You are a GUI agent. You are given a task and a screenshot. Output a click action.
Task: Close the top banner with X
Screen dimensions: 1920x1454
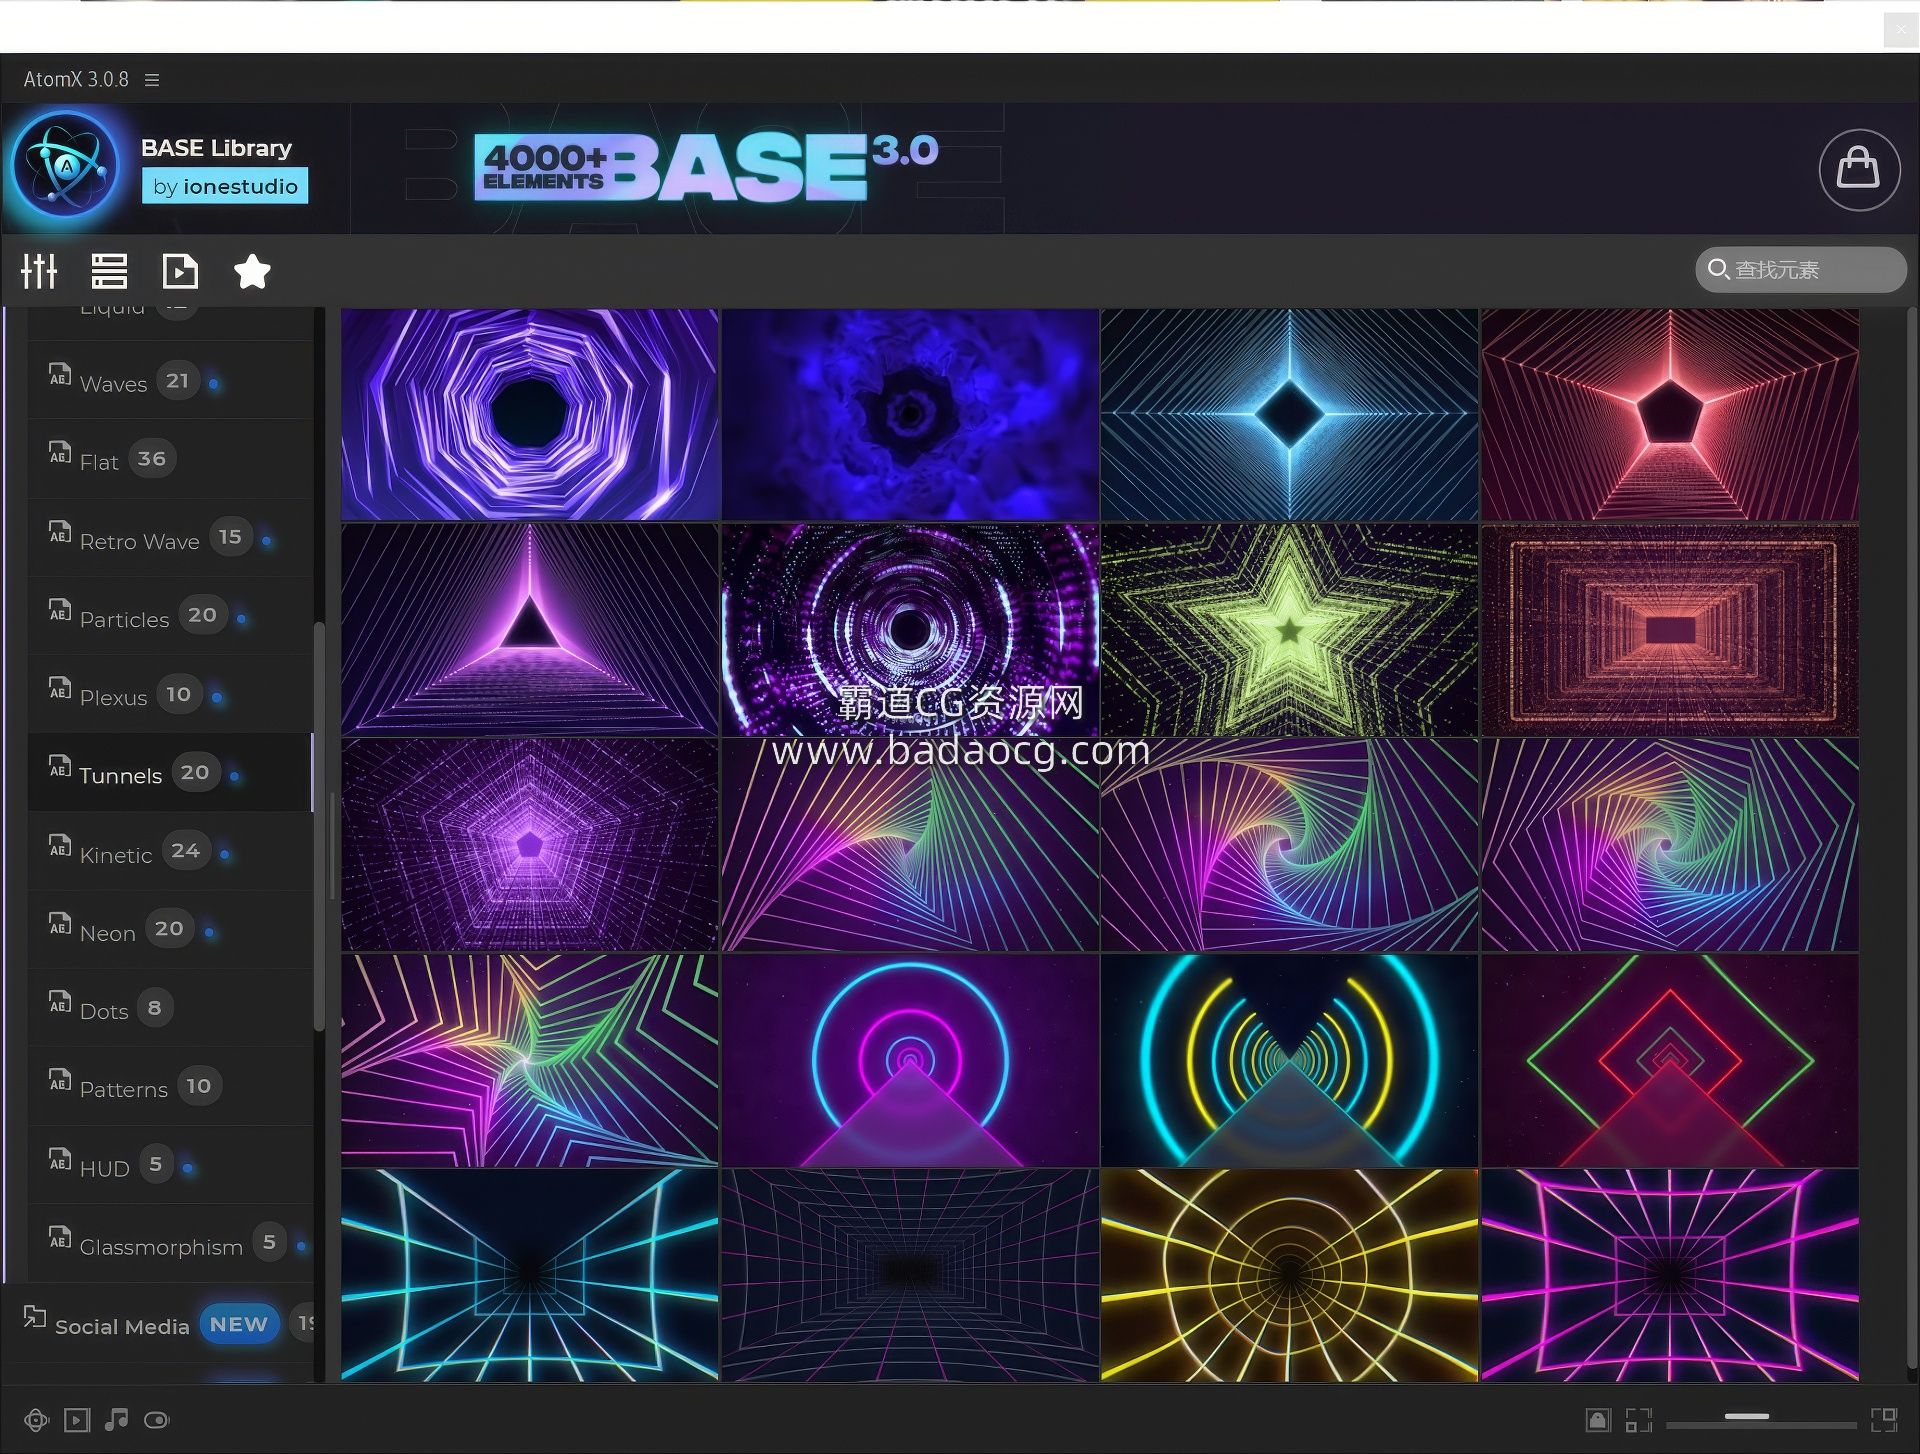(x=1900, y=30)
